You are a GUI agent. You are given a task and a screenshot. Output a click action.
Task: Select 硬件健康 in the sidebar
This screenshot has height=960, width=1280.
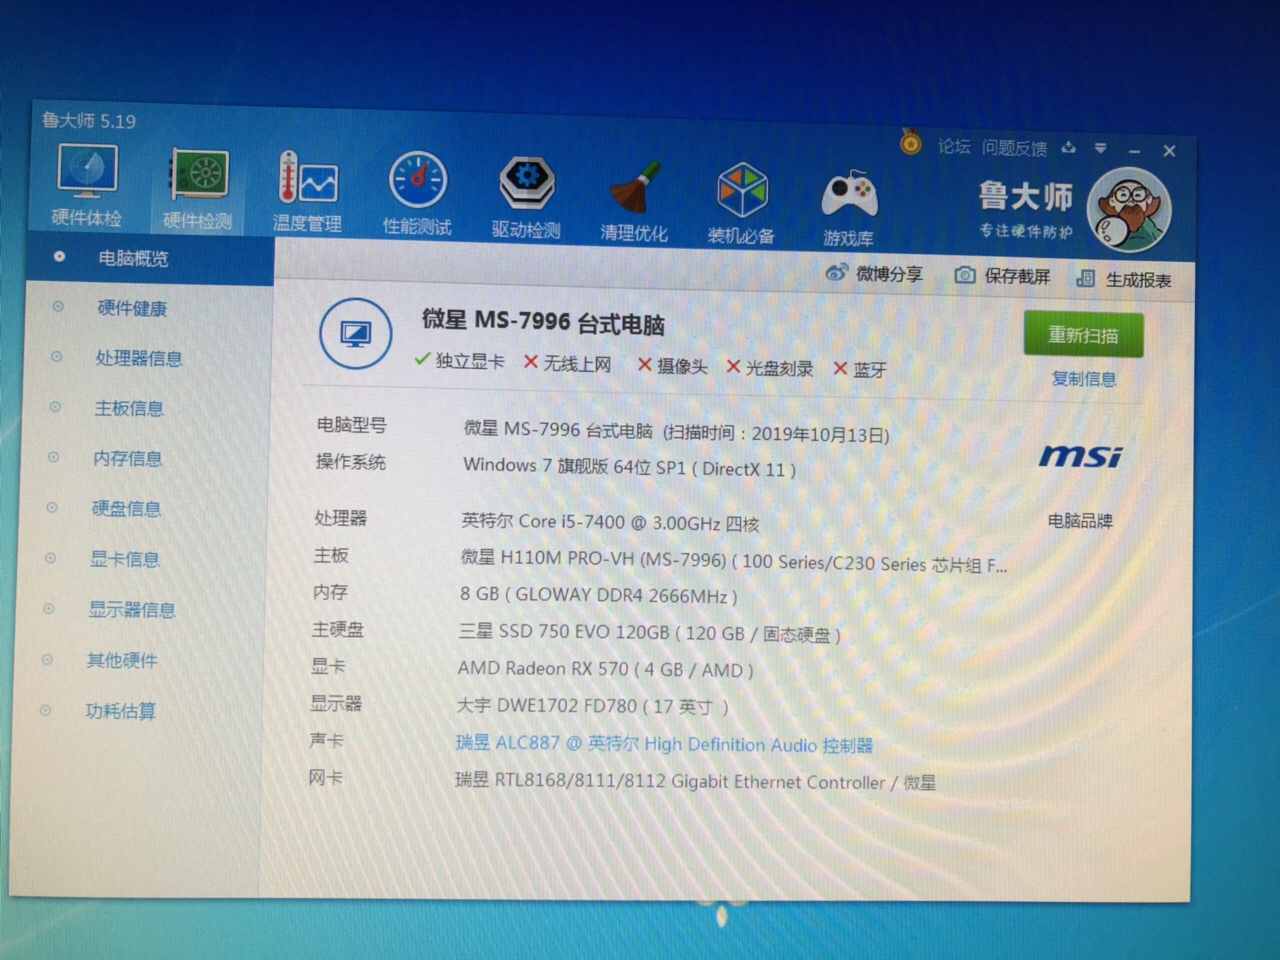point(132,308)
